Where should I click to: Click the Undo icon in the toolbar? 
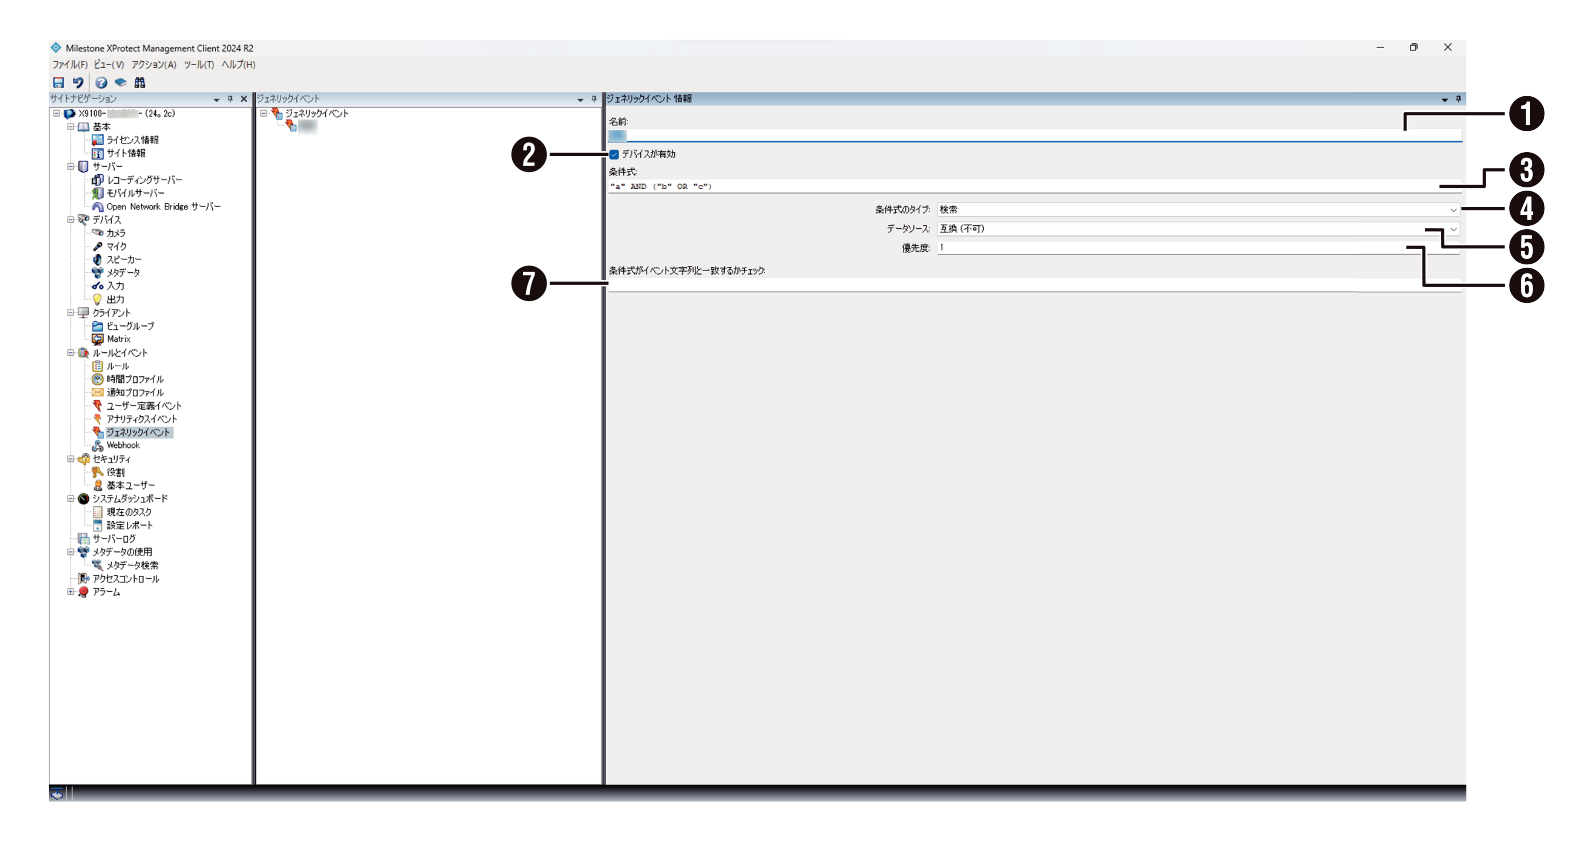pos(78,83)
